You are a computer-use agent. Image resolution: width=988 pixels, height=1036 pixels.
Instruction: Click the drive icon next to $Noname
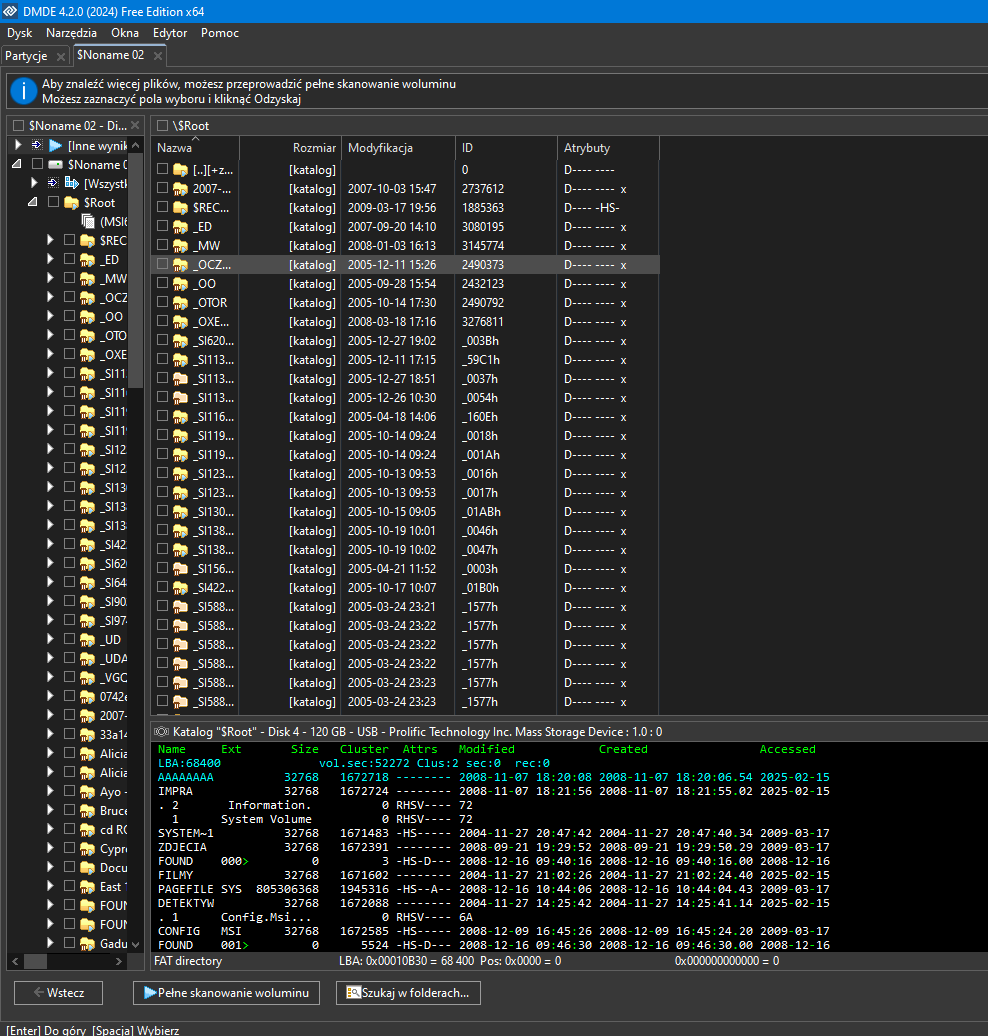click(56, 165)
